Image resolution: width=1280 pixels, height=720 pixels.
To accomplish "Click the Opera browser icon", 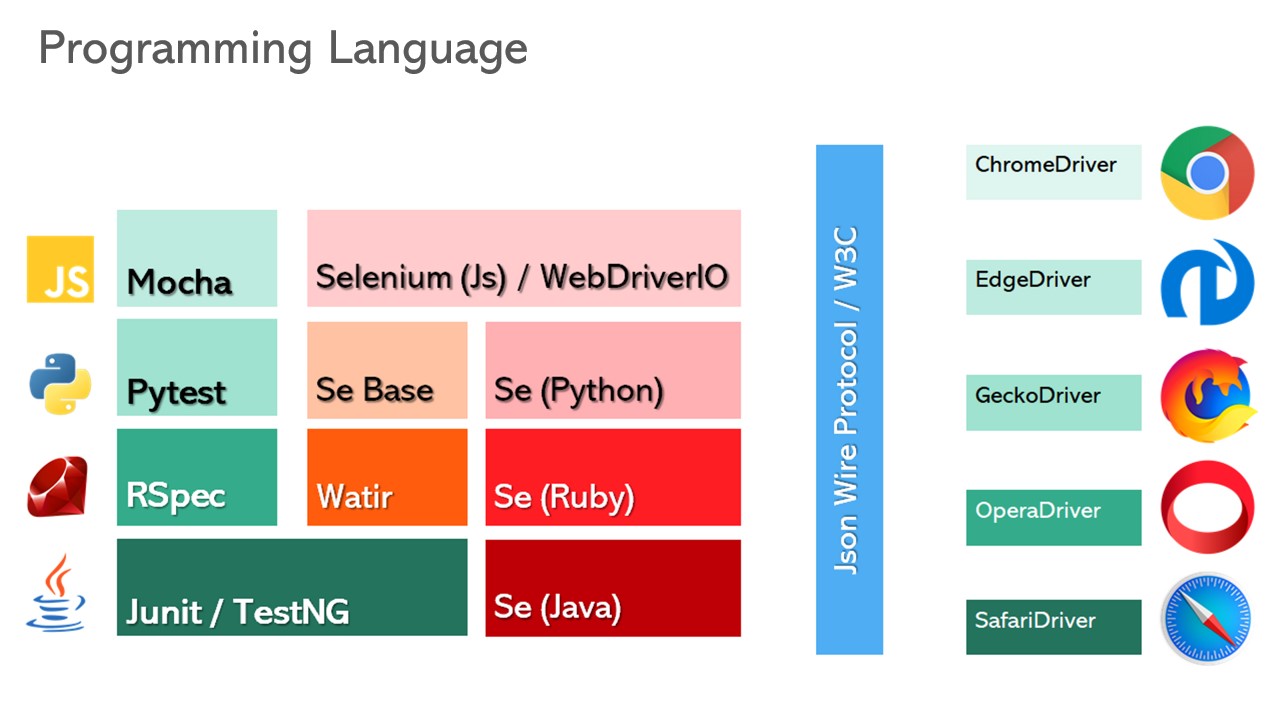I will [1207, 507].
